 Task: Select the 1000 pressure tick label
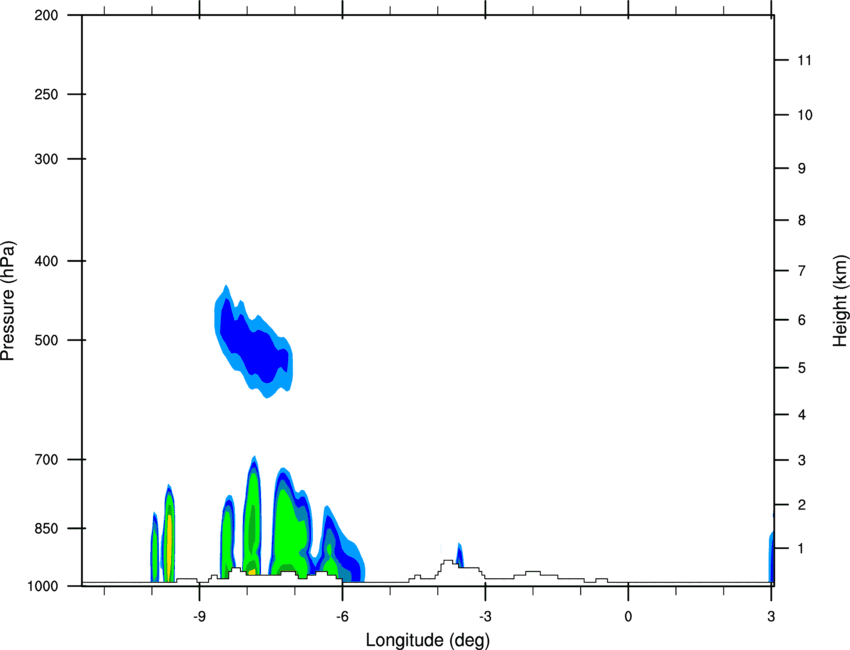point(42,586)
